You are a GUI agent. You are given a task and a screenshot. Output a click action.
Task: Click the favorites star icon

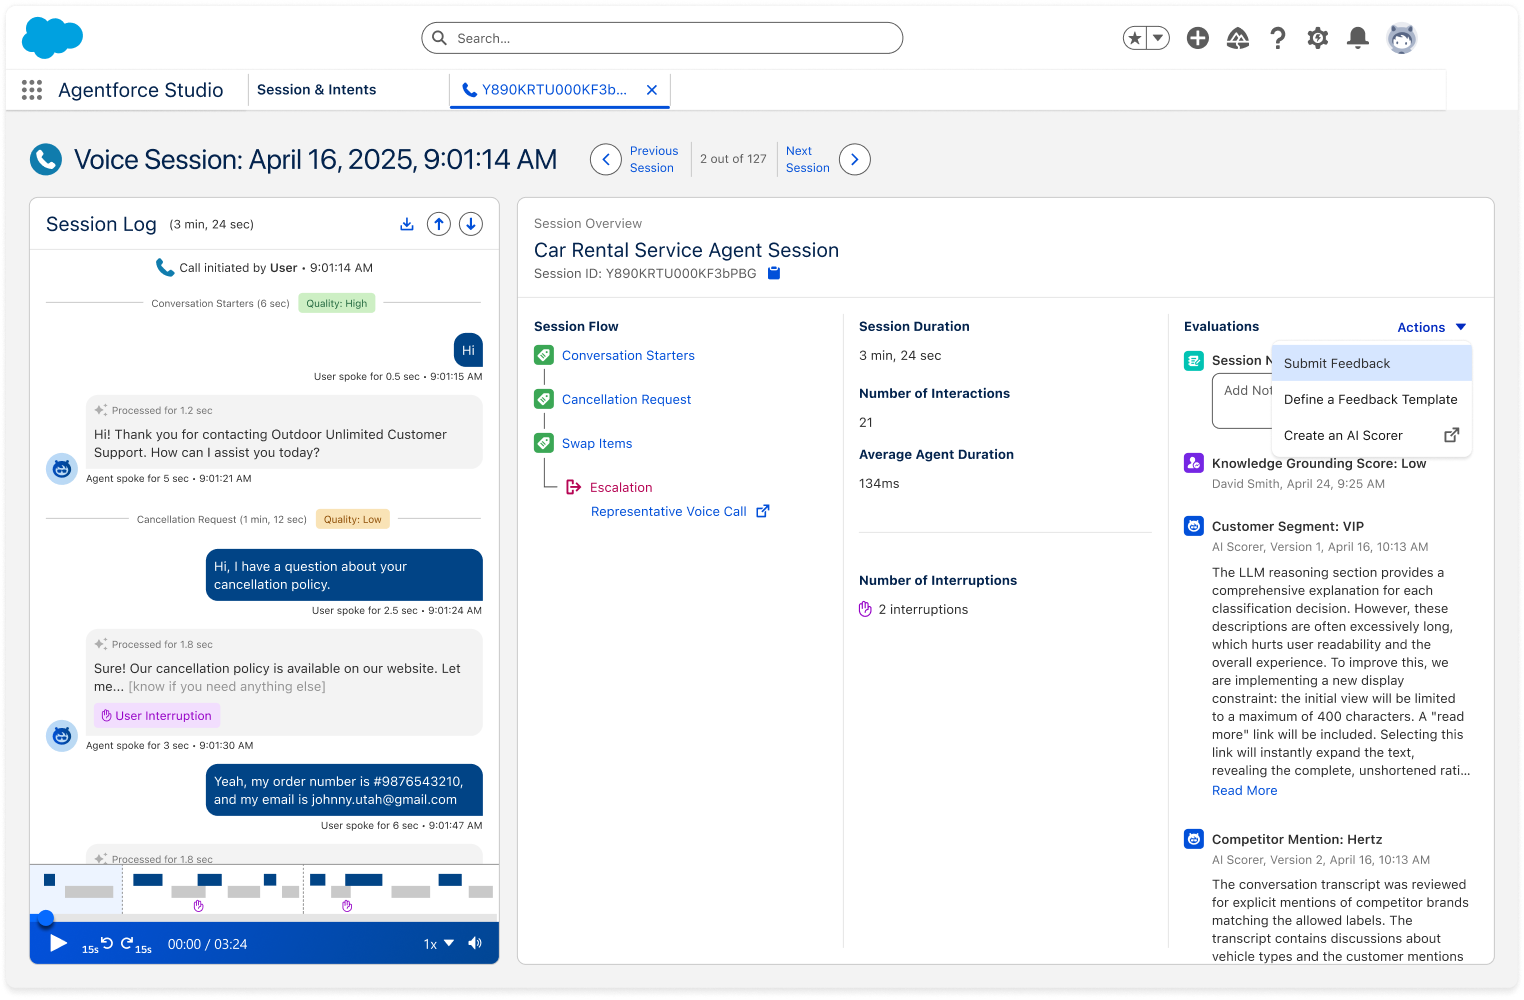[x=1134, y=38]
